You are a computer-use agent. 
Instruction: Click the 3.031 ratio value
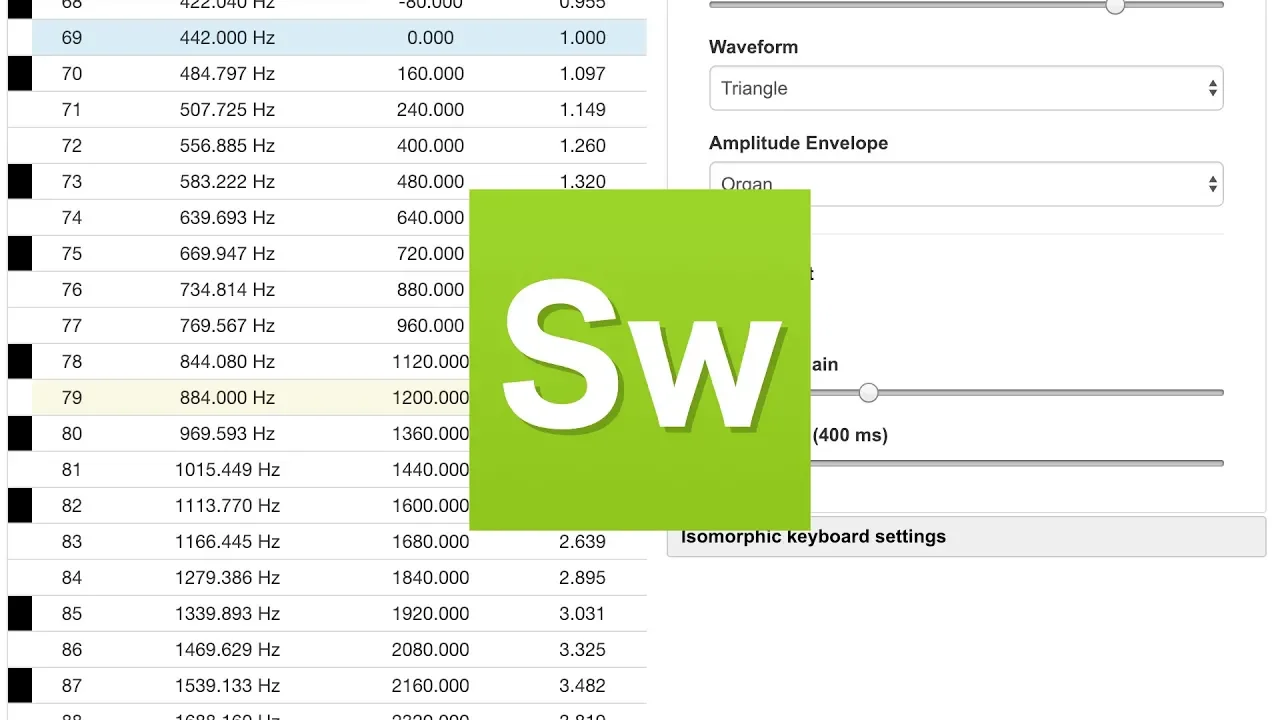point(582,614)
